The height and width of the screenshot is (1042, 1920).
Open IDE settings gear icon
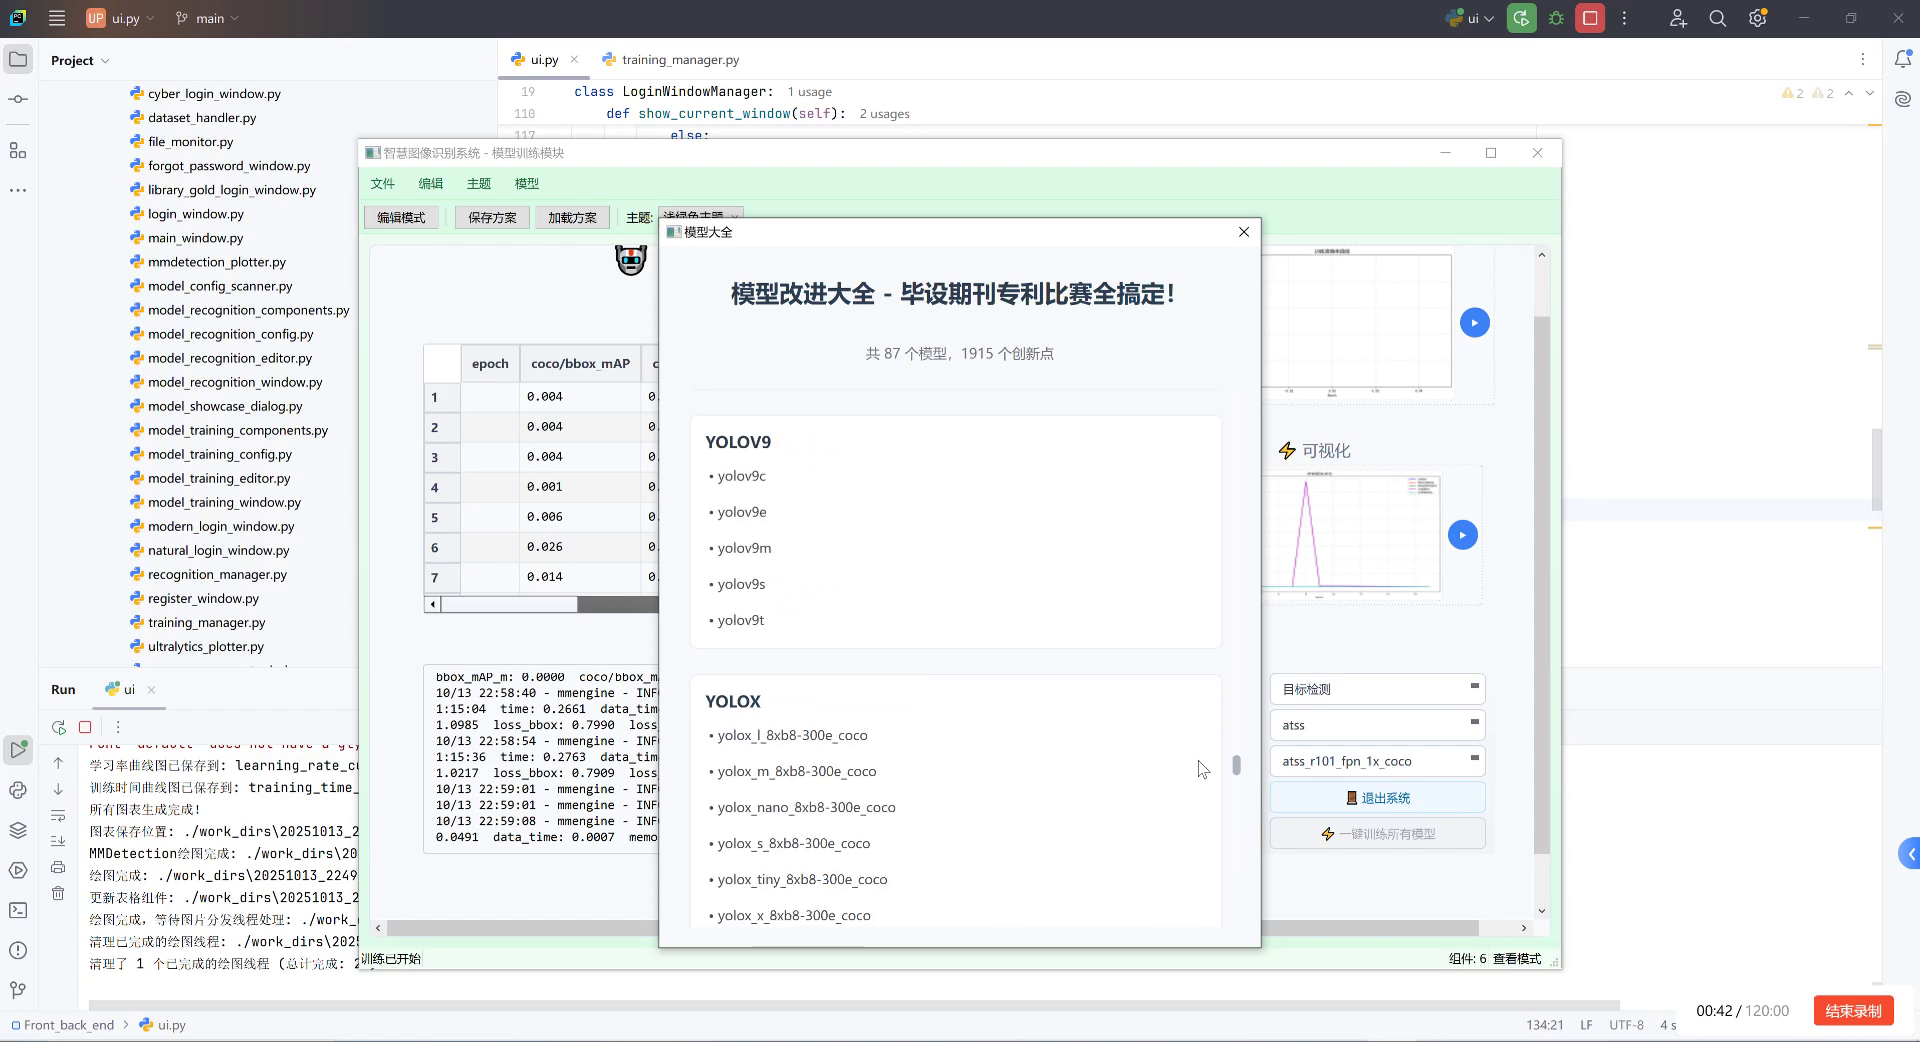pos(1758,18)
